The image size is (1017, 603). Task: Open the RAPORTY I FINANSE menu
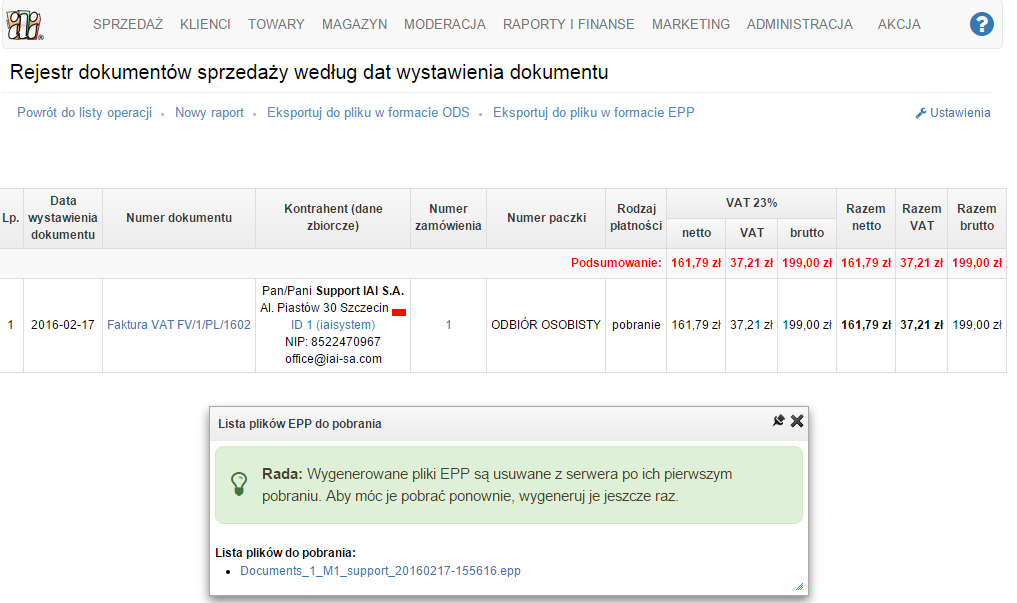click(569, 24)
